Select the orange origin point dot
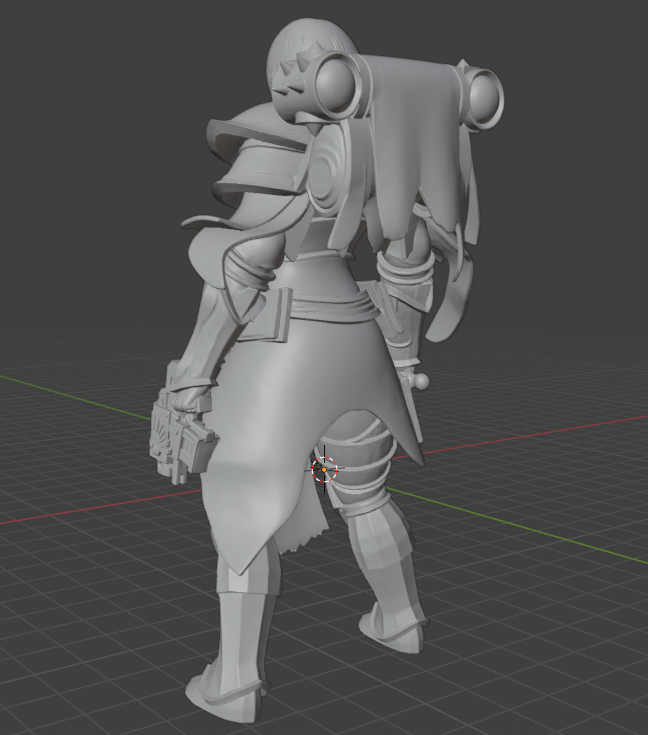This screenshot has height=735, width=648. coord(324,469)
